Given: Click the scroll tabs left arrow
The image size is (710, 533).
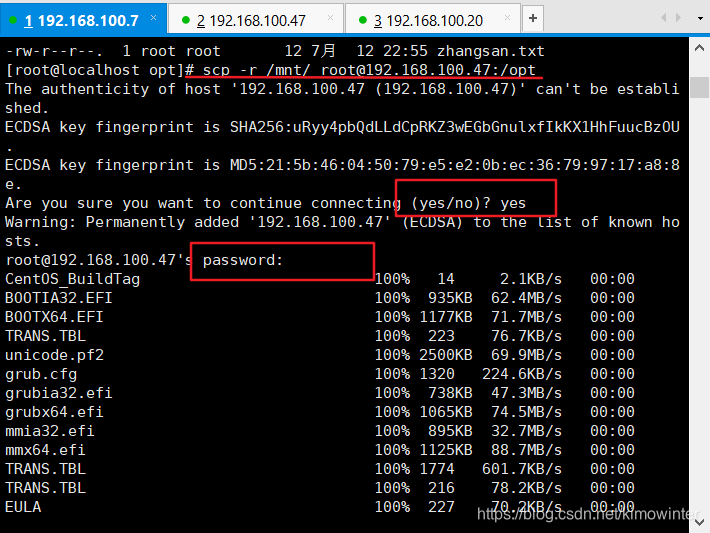Looking at the screenshot, I should 664,18.
